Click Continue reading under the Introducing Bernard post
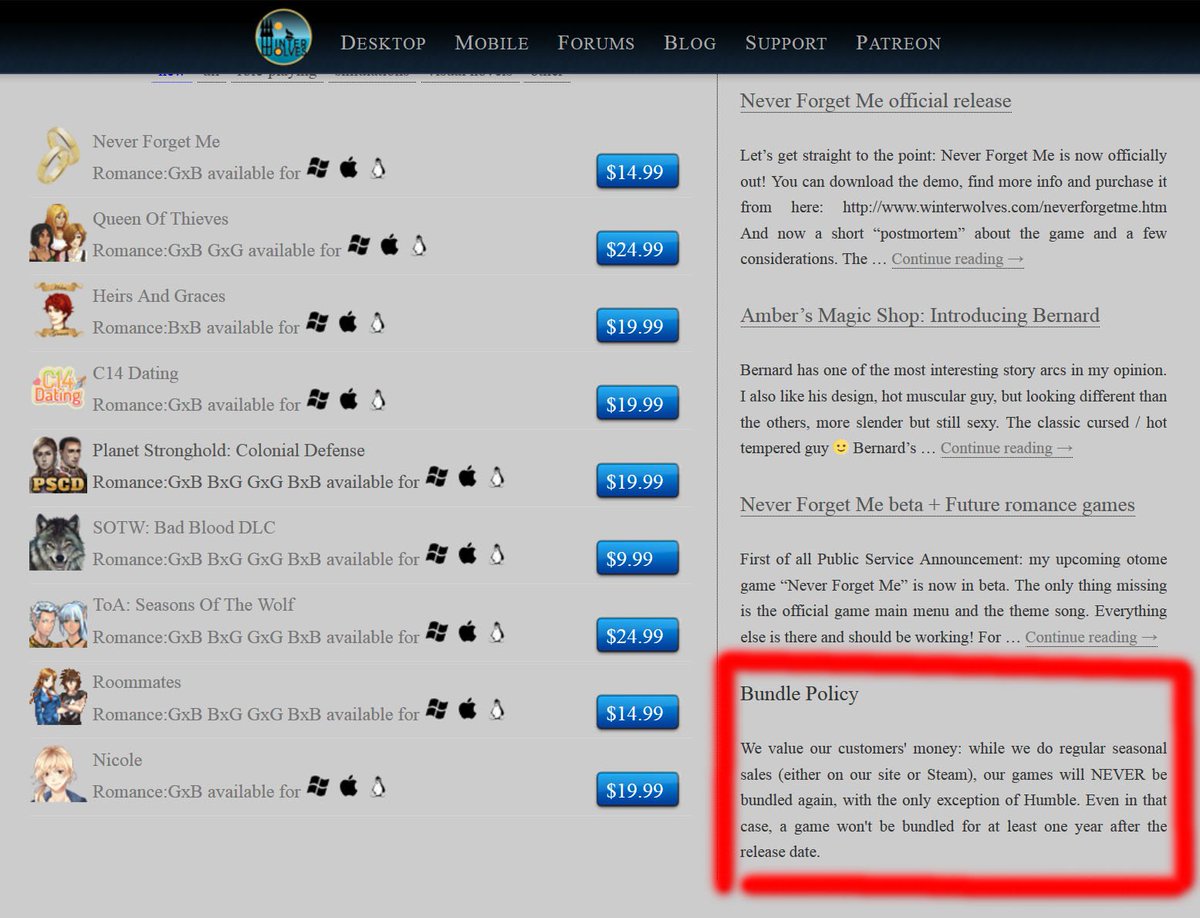 1007,448
